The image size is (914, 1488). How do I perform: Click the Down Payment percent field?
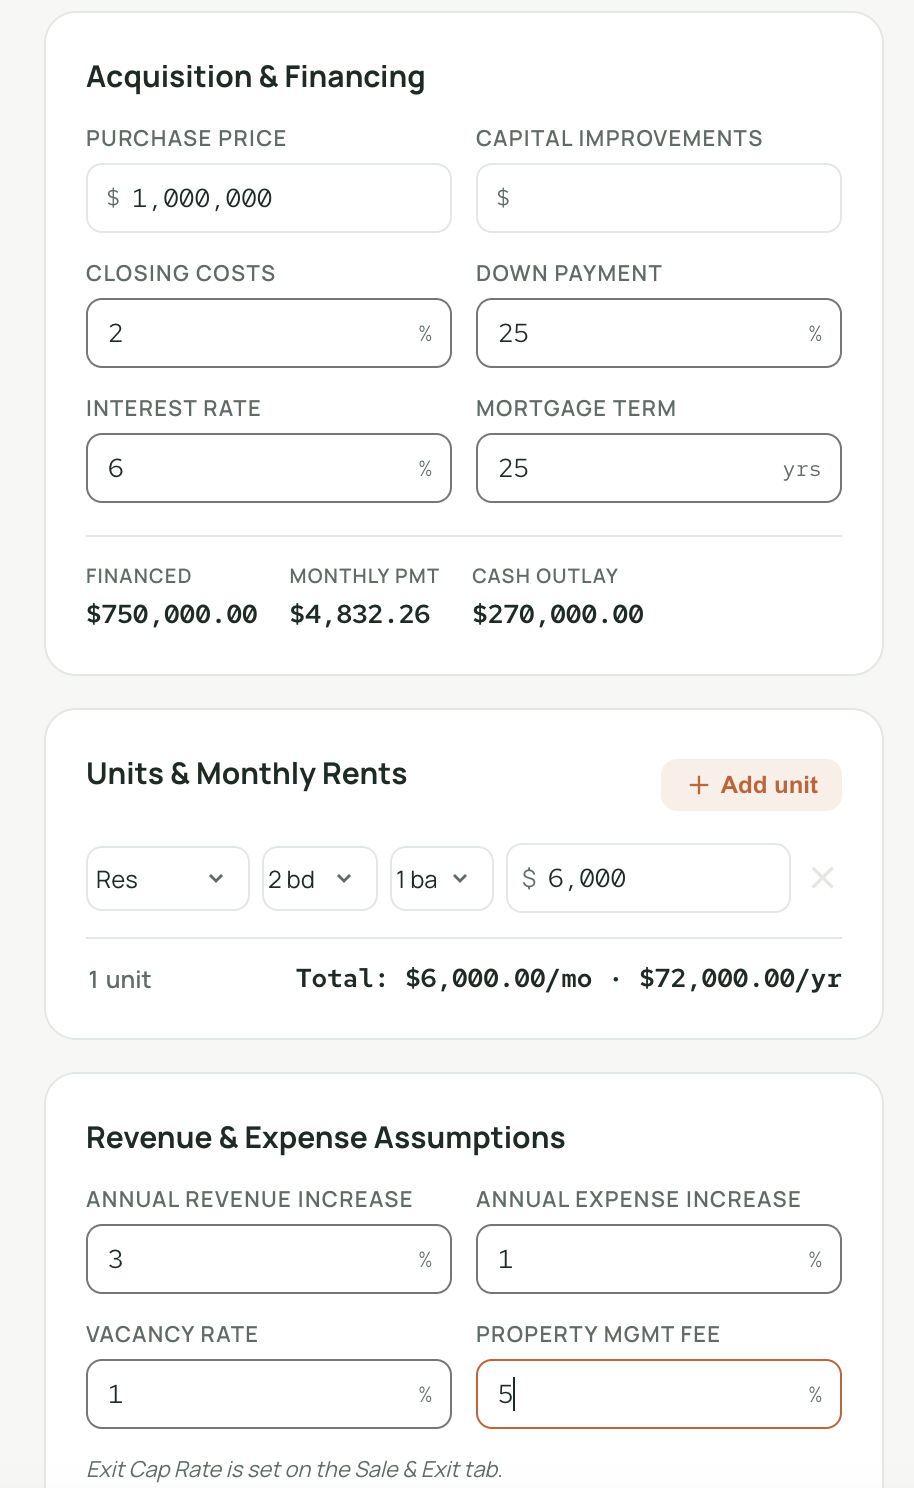[659, 333]
